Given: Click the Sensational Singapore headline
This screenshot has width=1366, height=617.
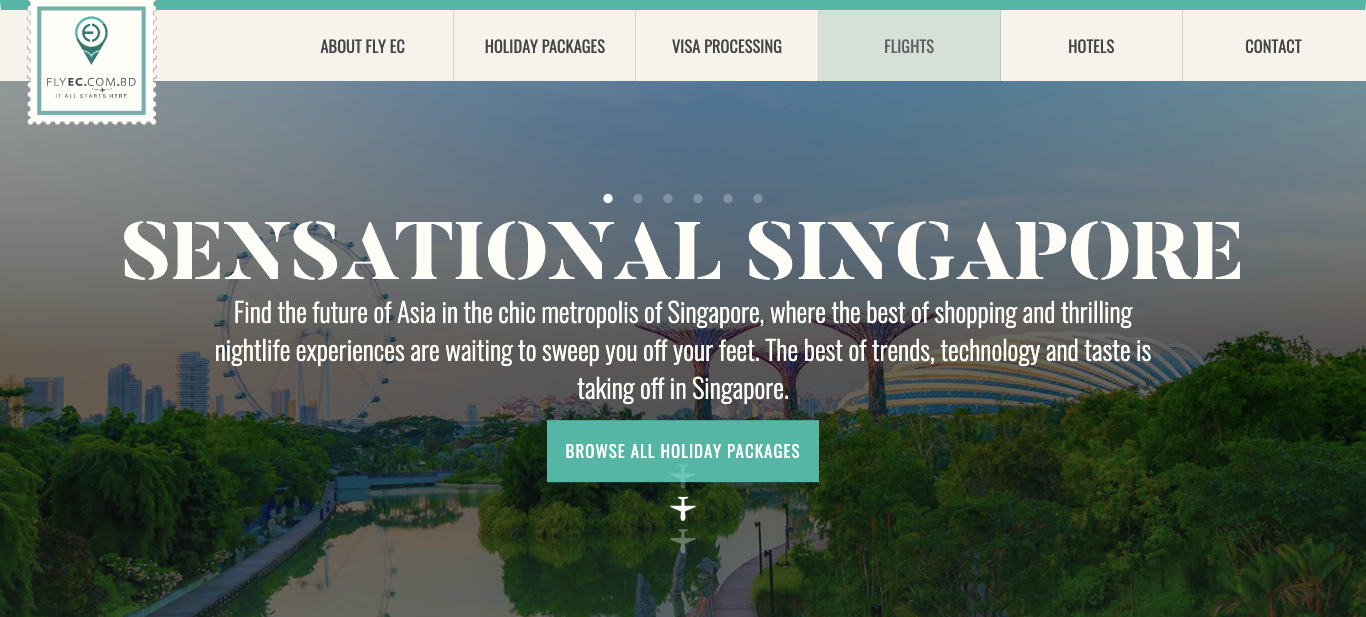Looking at the screenshot, I should tap(683, 250).
